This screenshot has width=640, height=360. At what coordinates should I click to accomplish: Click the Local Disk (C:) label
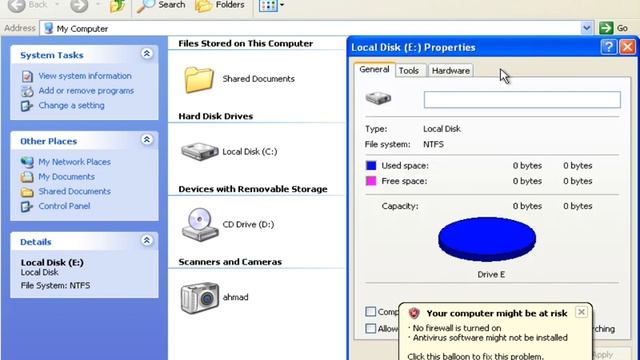(x=250, y=152)
